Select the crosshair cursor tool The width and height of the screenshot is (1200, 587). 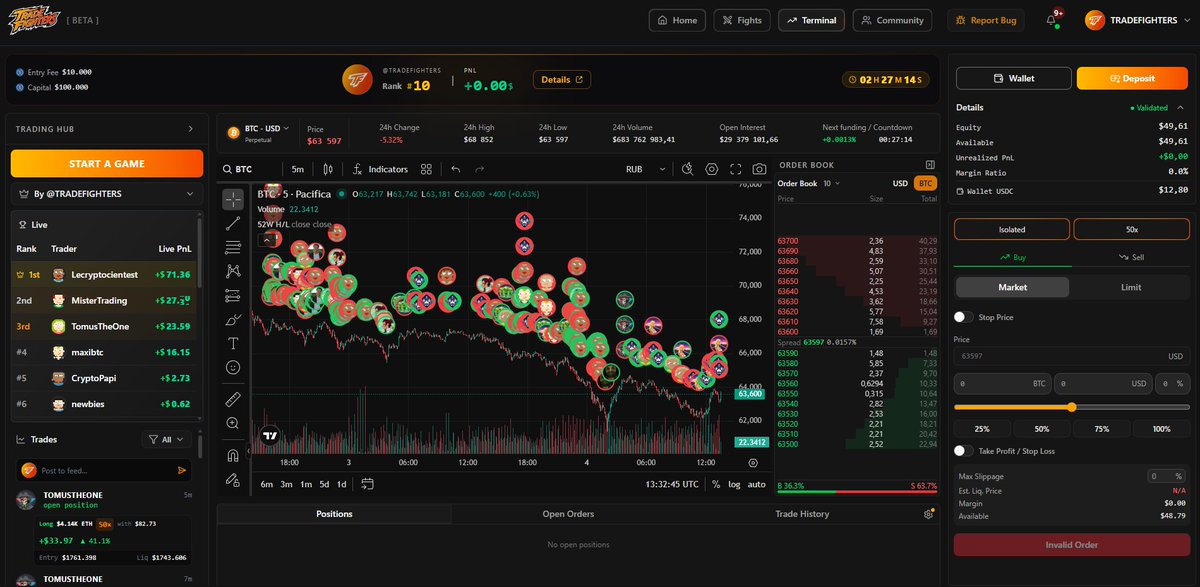coord(233,199)
